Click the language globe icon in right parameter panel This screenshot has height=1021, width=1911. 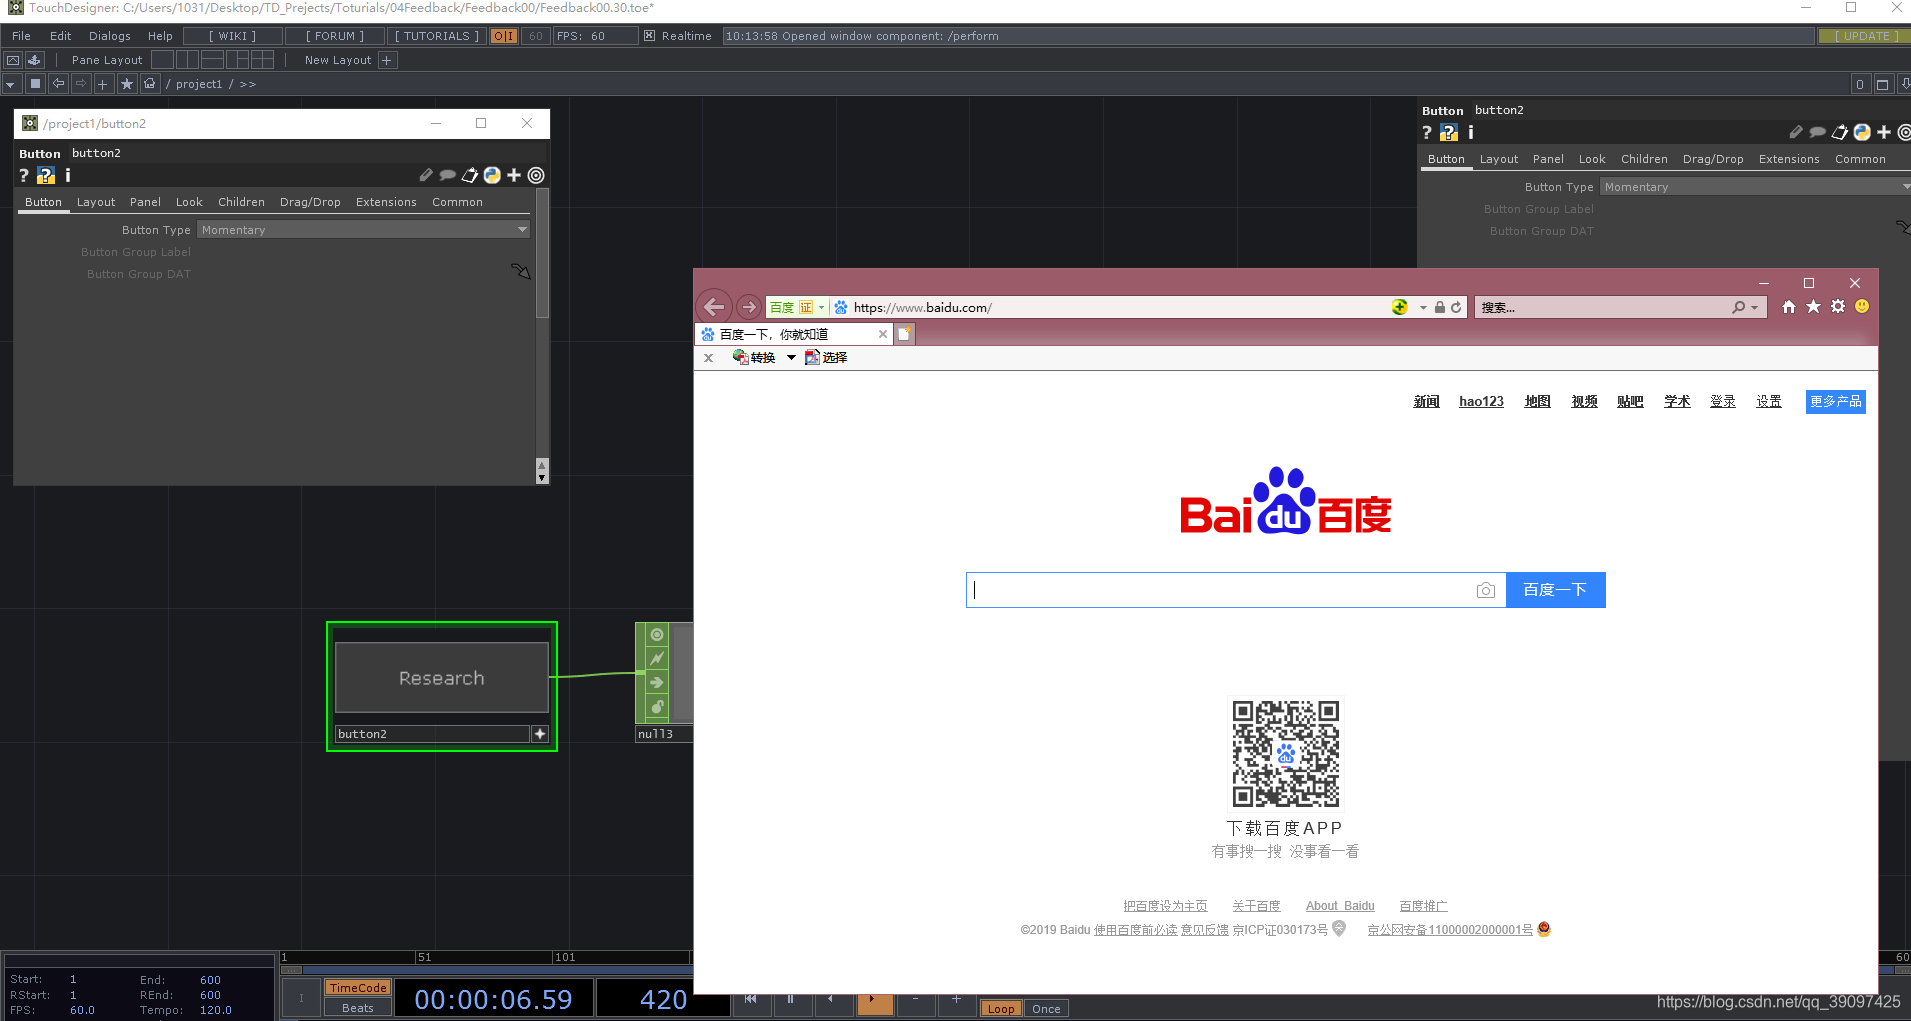(x=1860, y=131)
